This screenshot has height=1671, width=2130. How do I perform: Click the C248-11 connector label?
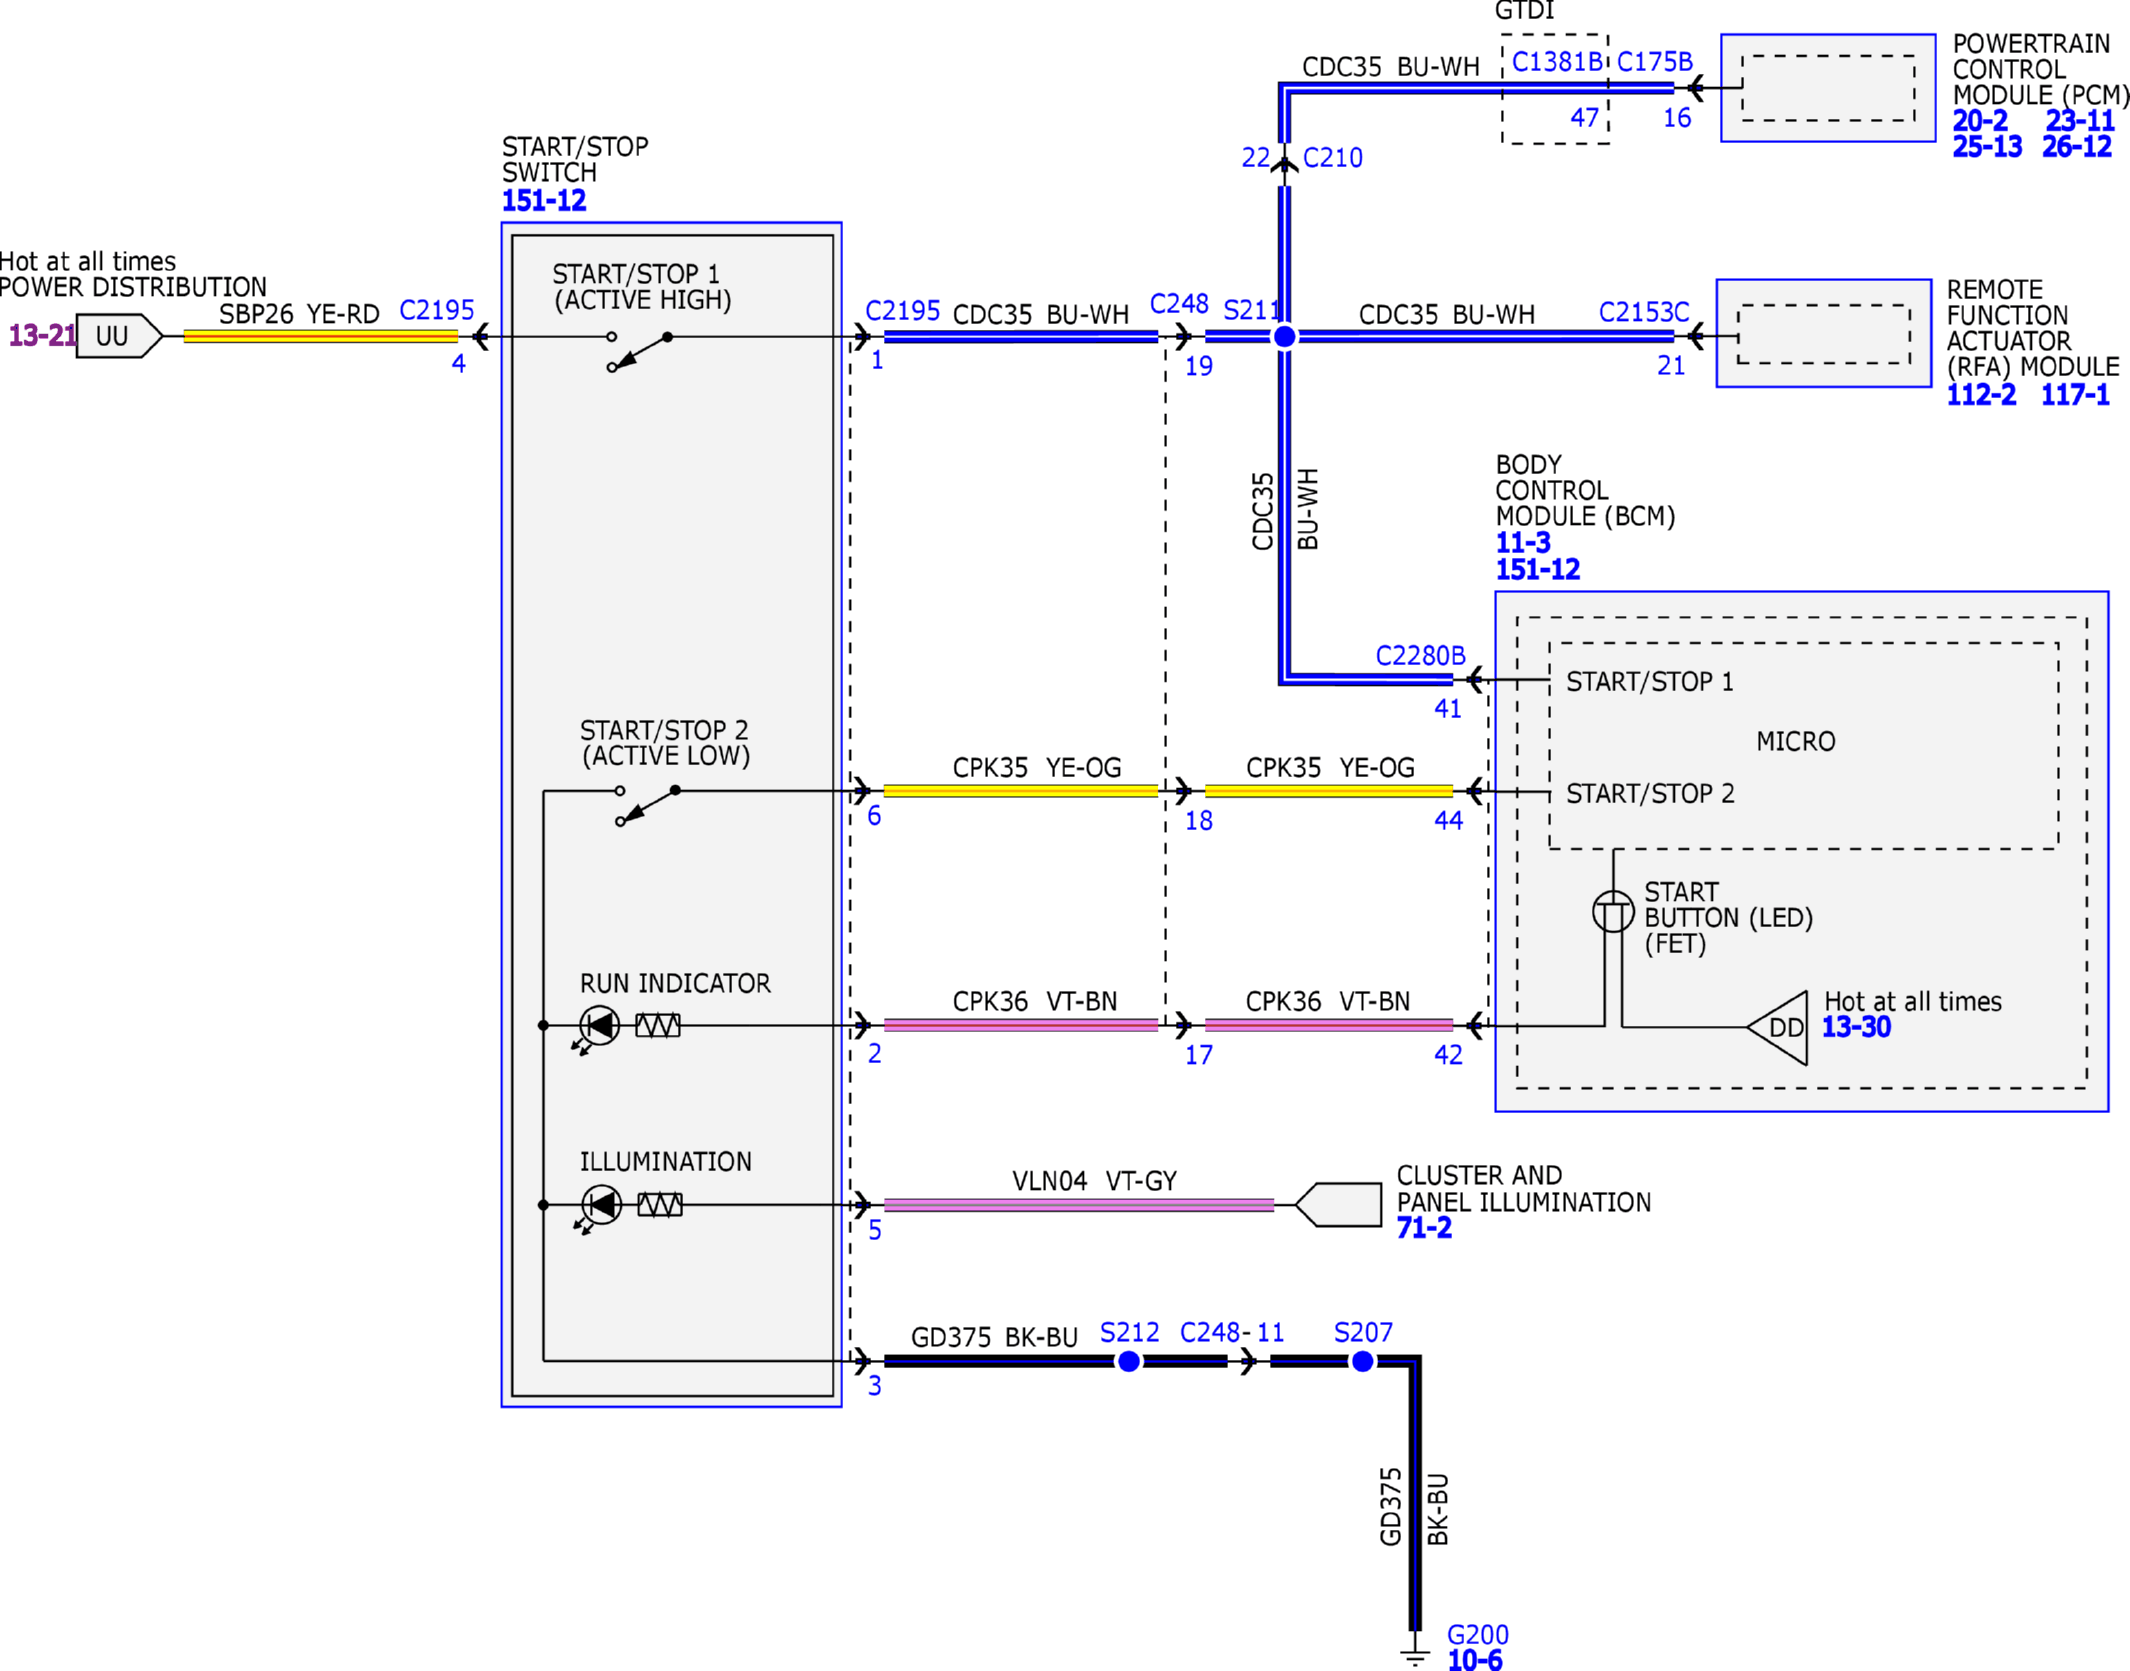(x=1232, y=1332)
